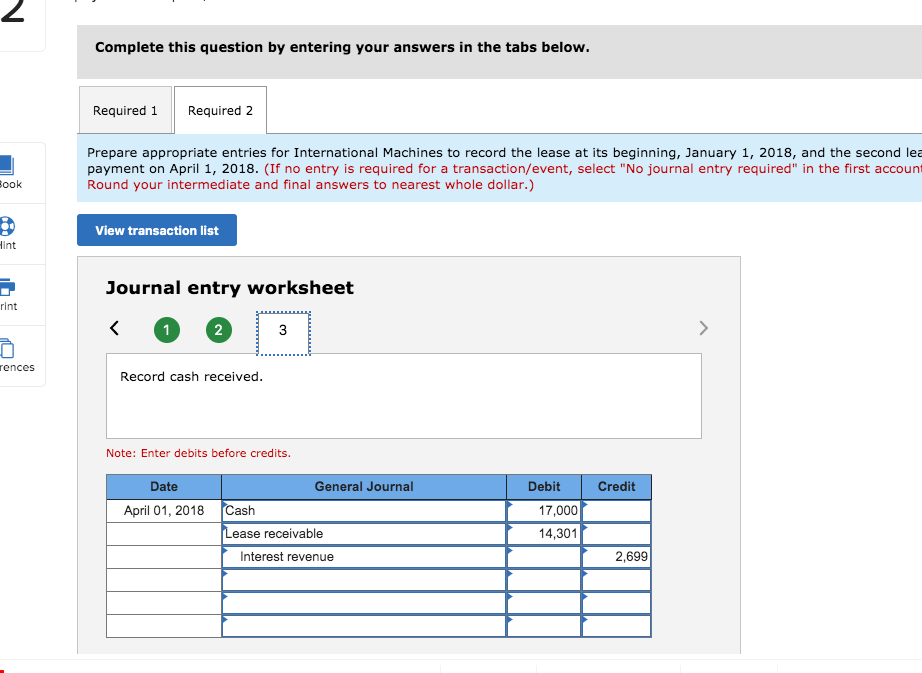Select the April 01, 2018 date cell
The width and height of the screenshot is (922, 673).
163,510
